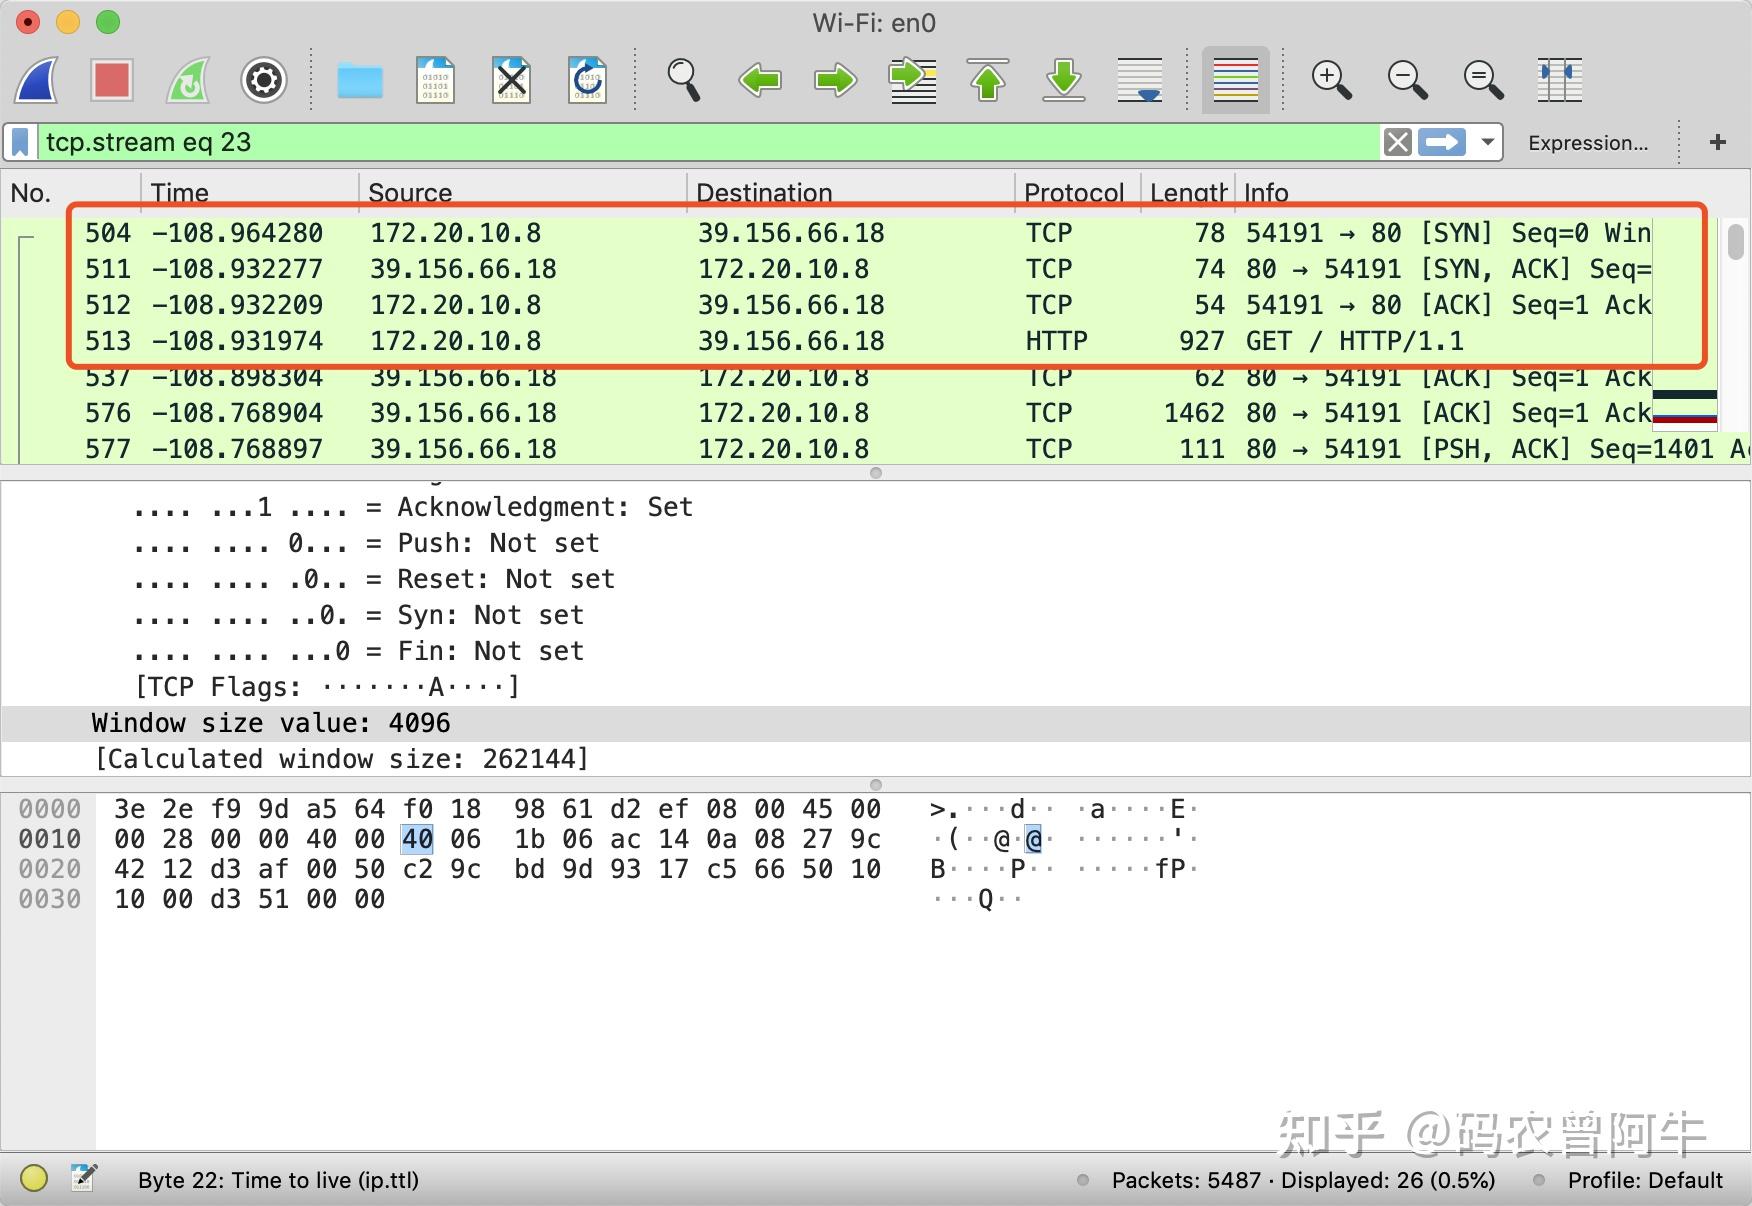Find a packet using the magnifier icon
1752x1206 pixels.
[684, 80]
